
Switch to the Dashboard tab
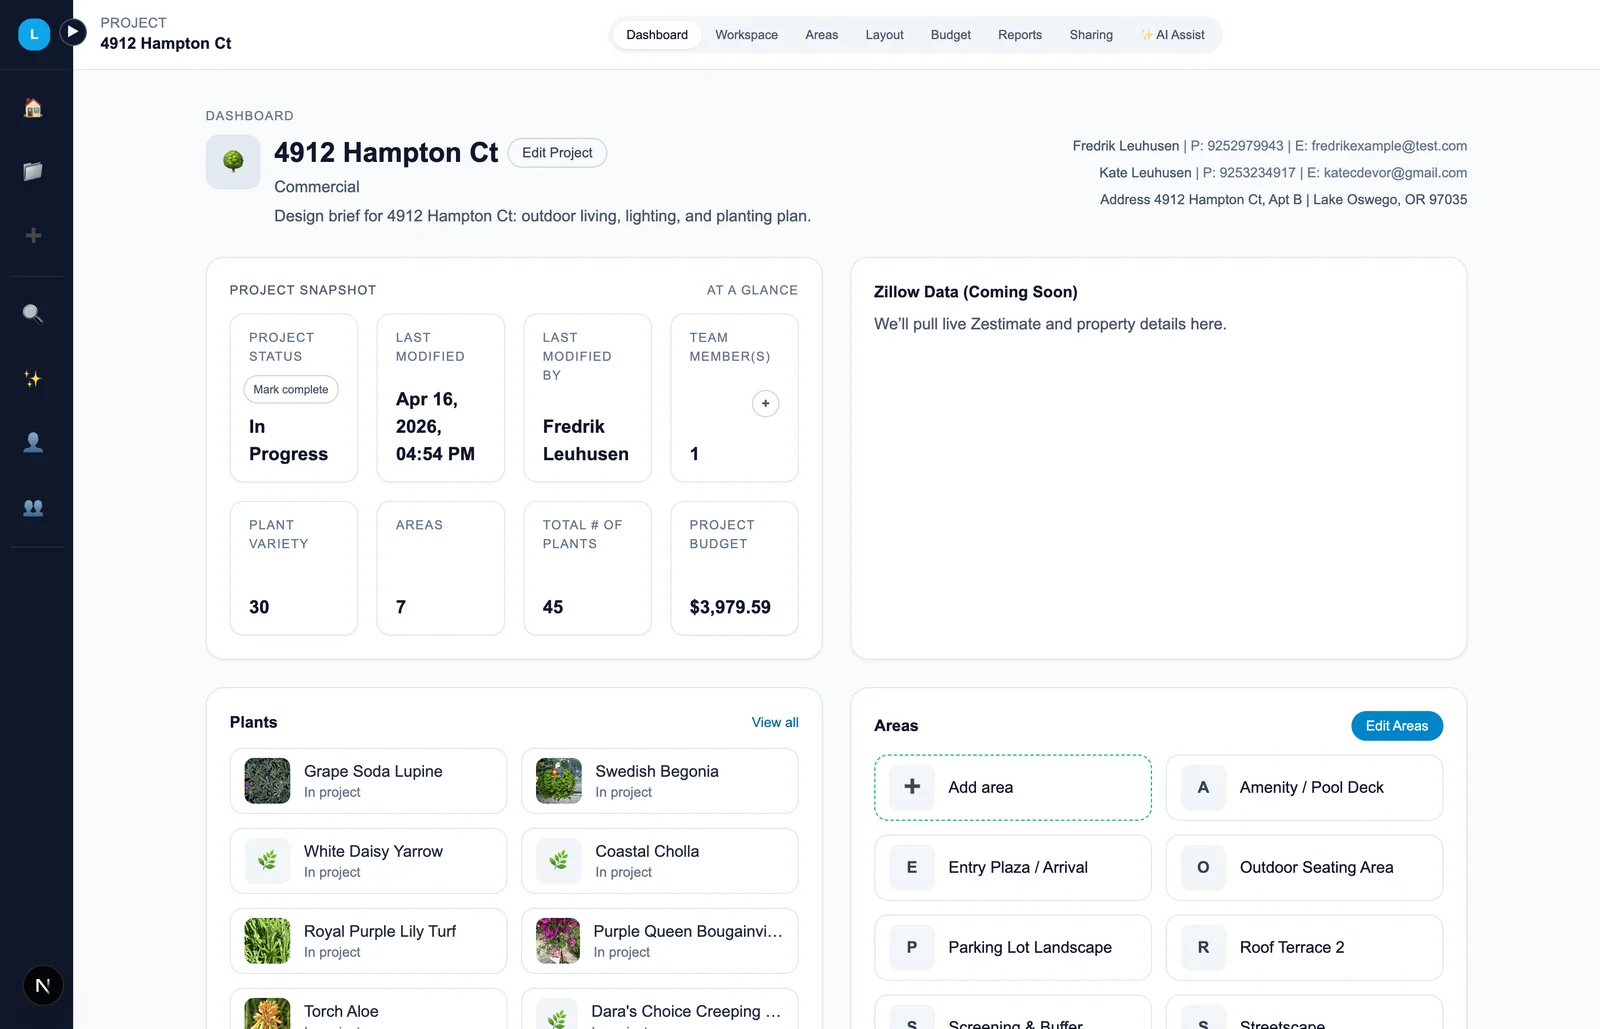[x=657, y=35]
